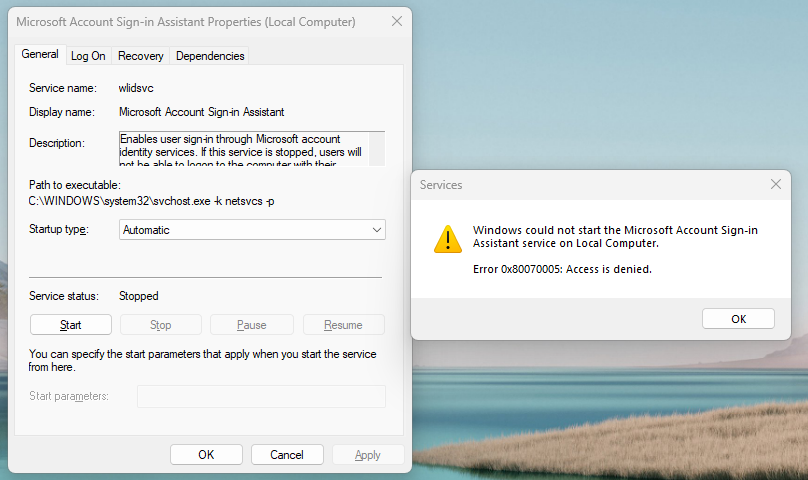The image size is (808, 480).
Task: Click the "Startup type:" label
Action: [x=59, y=229]
